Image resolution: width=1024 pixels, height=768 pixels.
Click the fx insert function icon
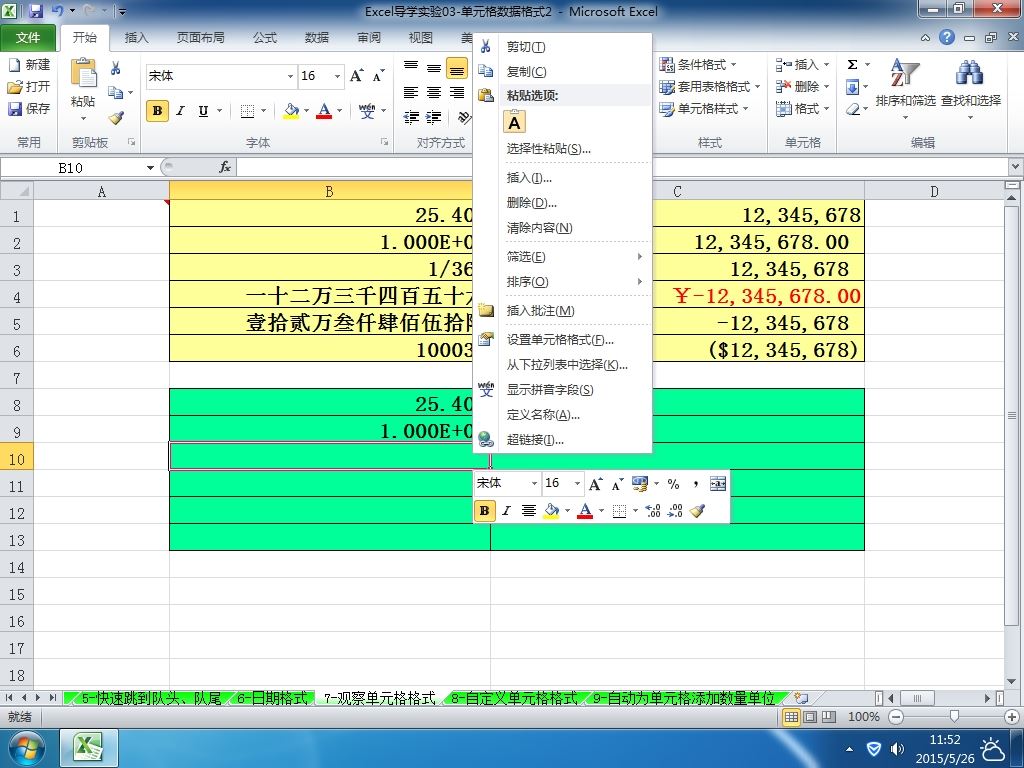(225, 167)
